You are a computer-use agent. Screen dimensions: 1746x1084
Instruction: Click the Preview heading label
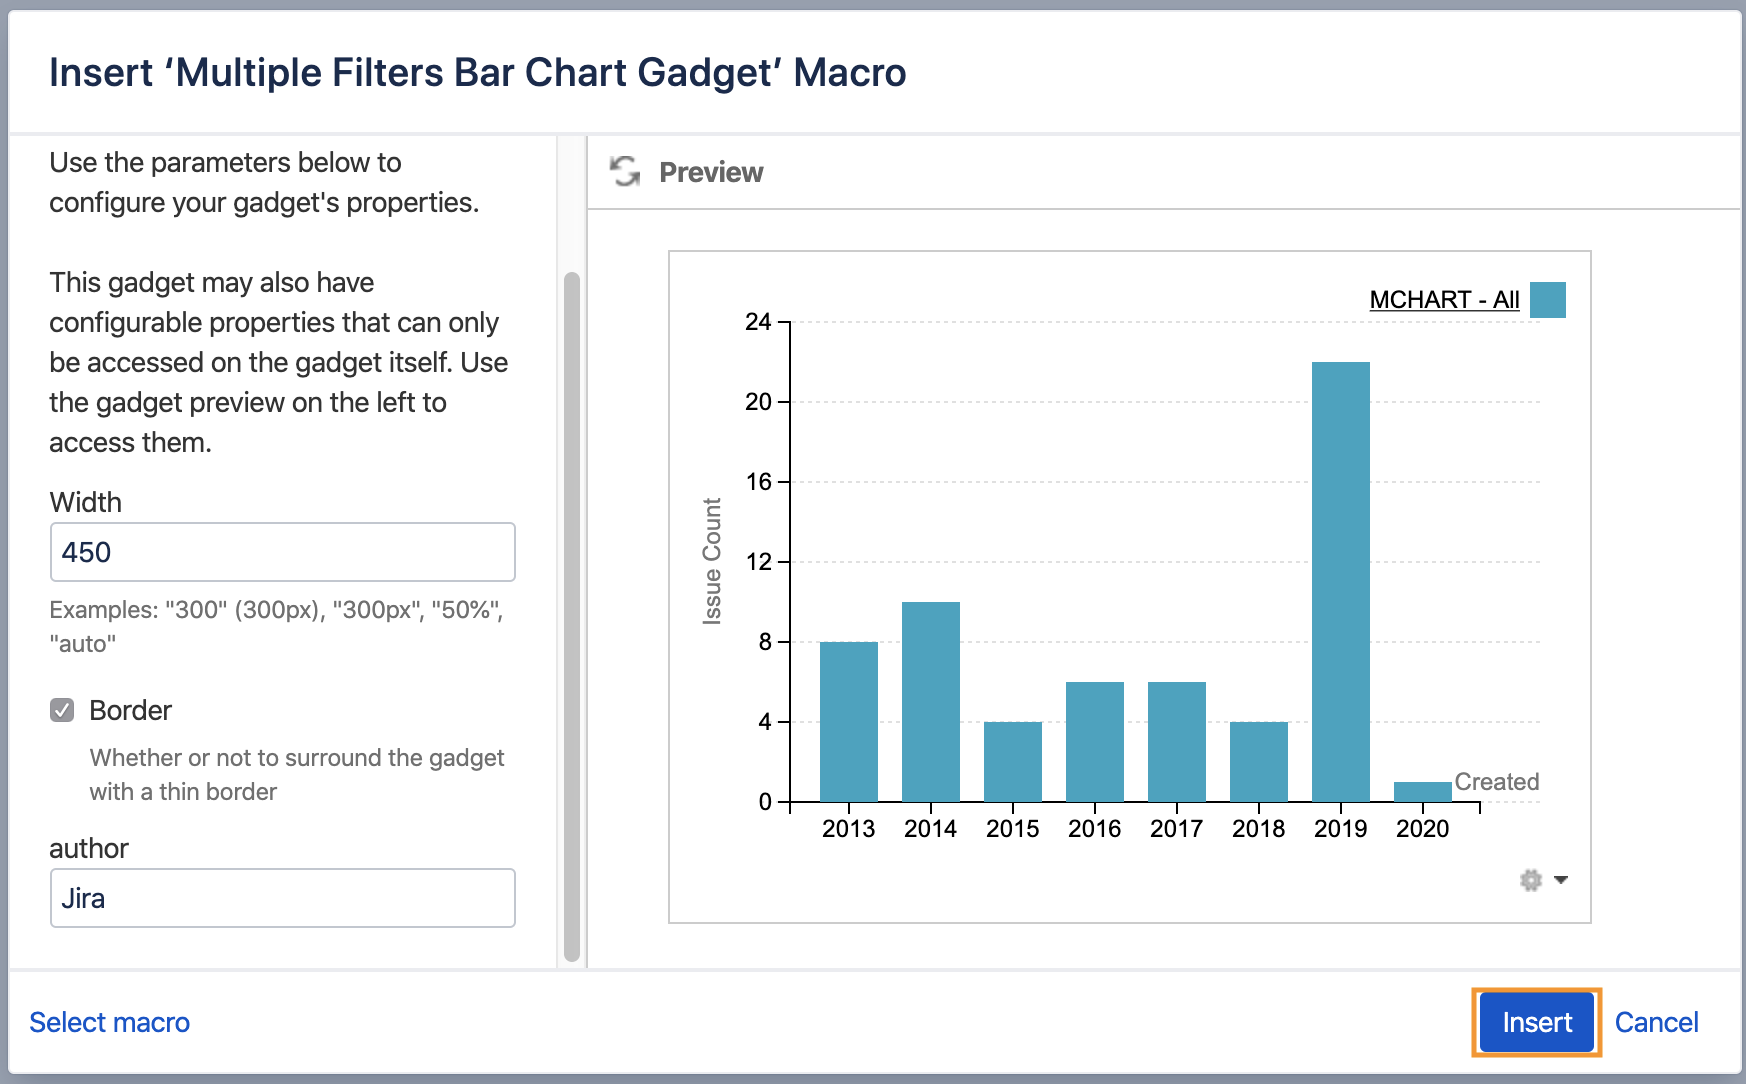(x=711, y=172)
